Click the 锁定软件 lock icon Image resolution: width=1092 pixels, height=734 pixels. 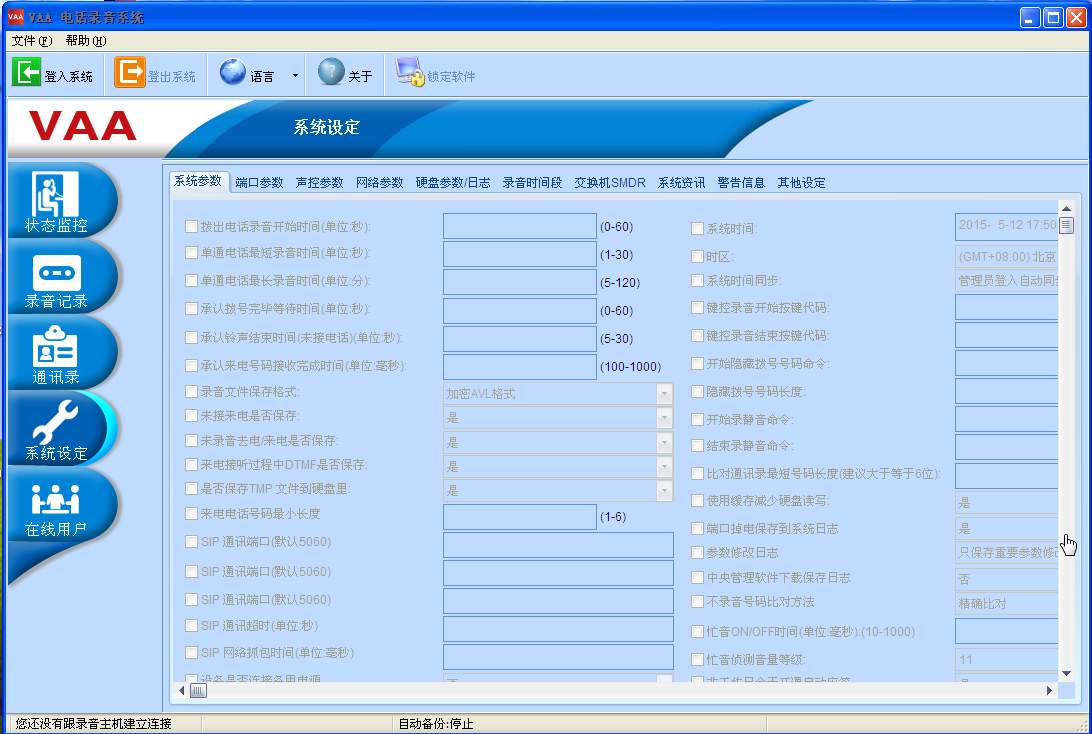tap(410, 72)
